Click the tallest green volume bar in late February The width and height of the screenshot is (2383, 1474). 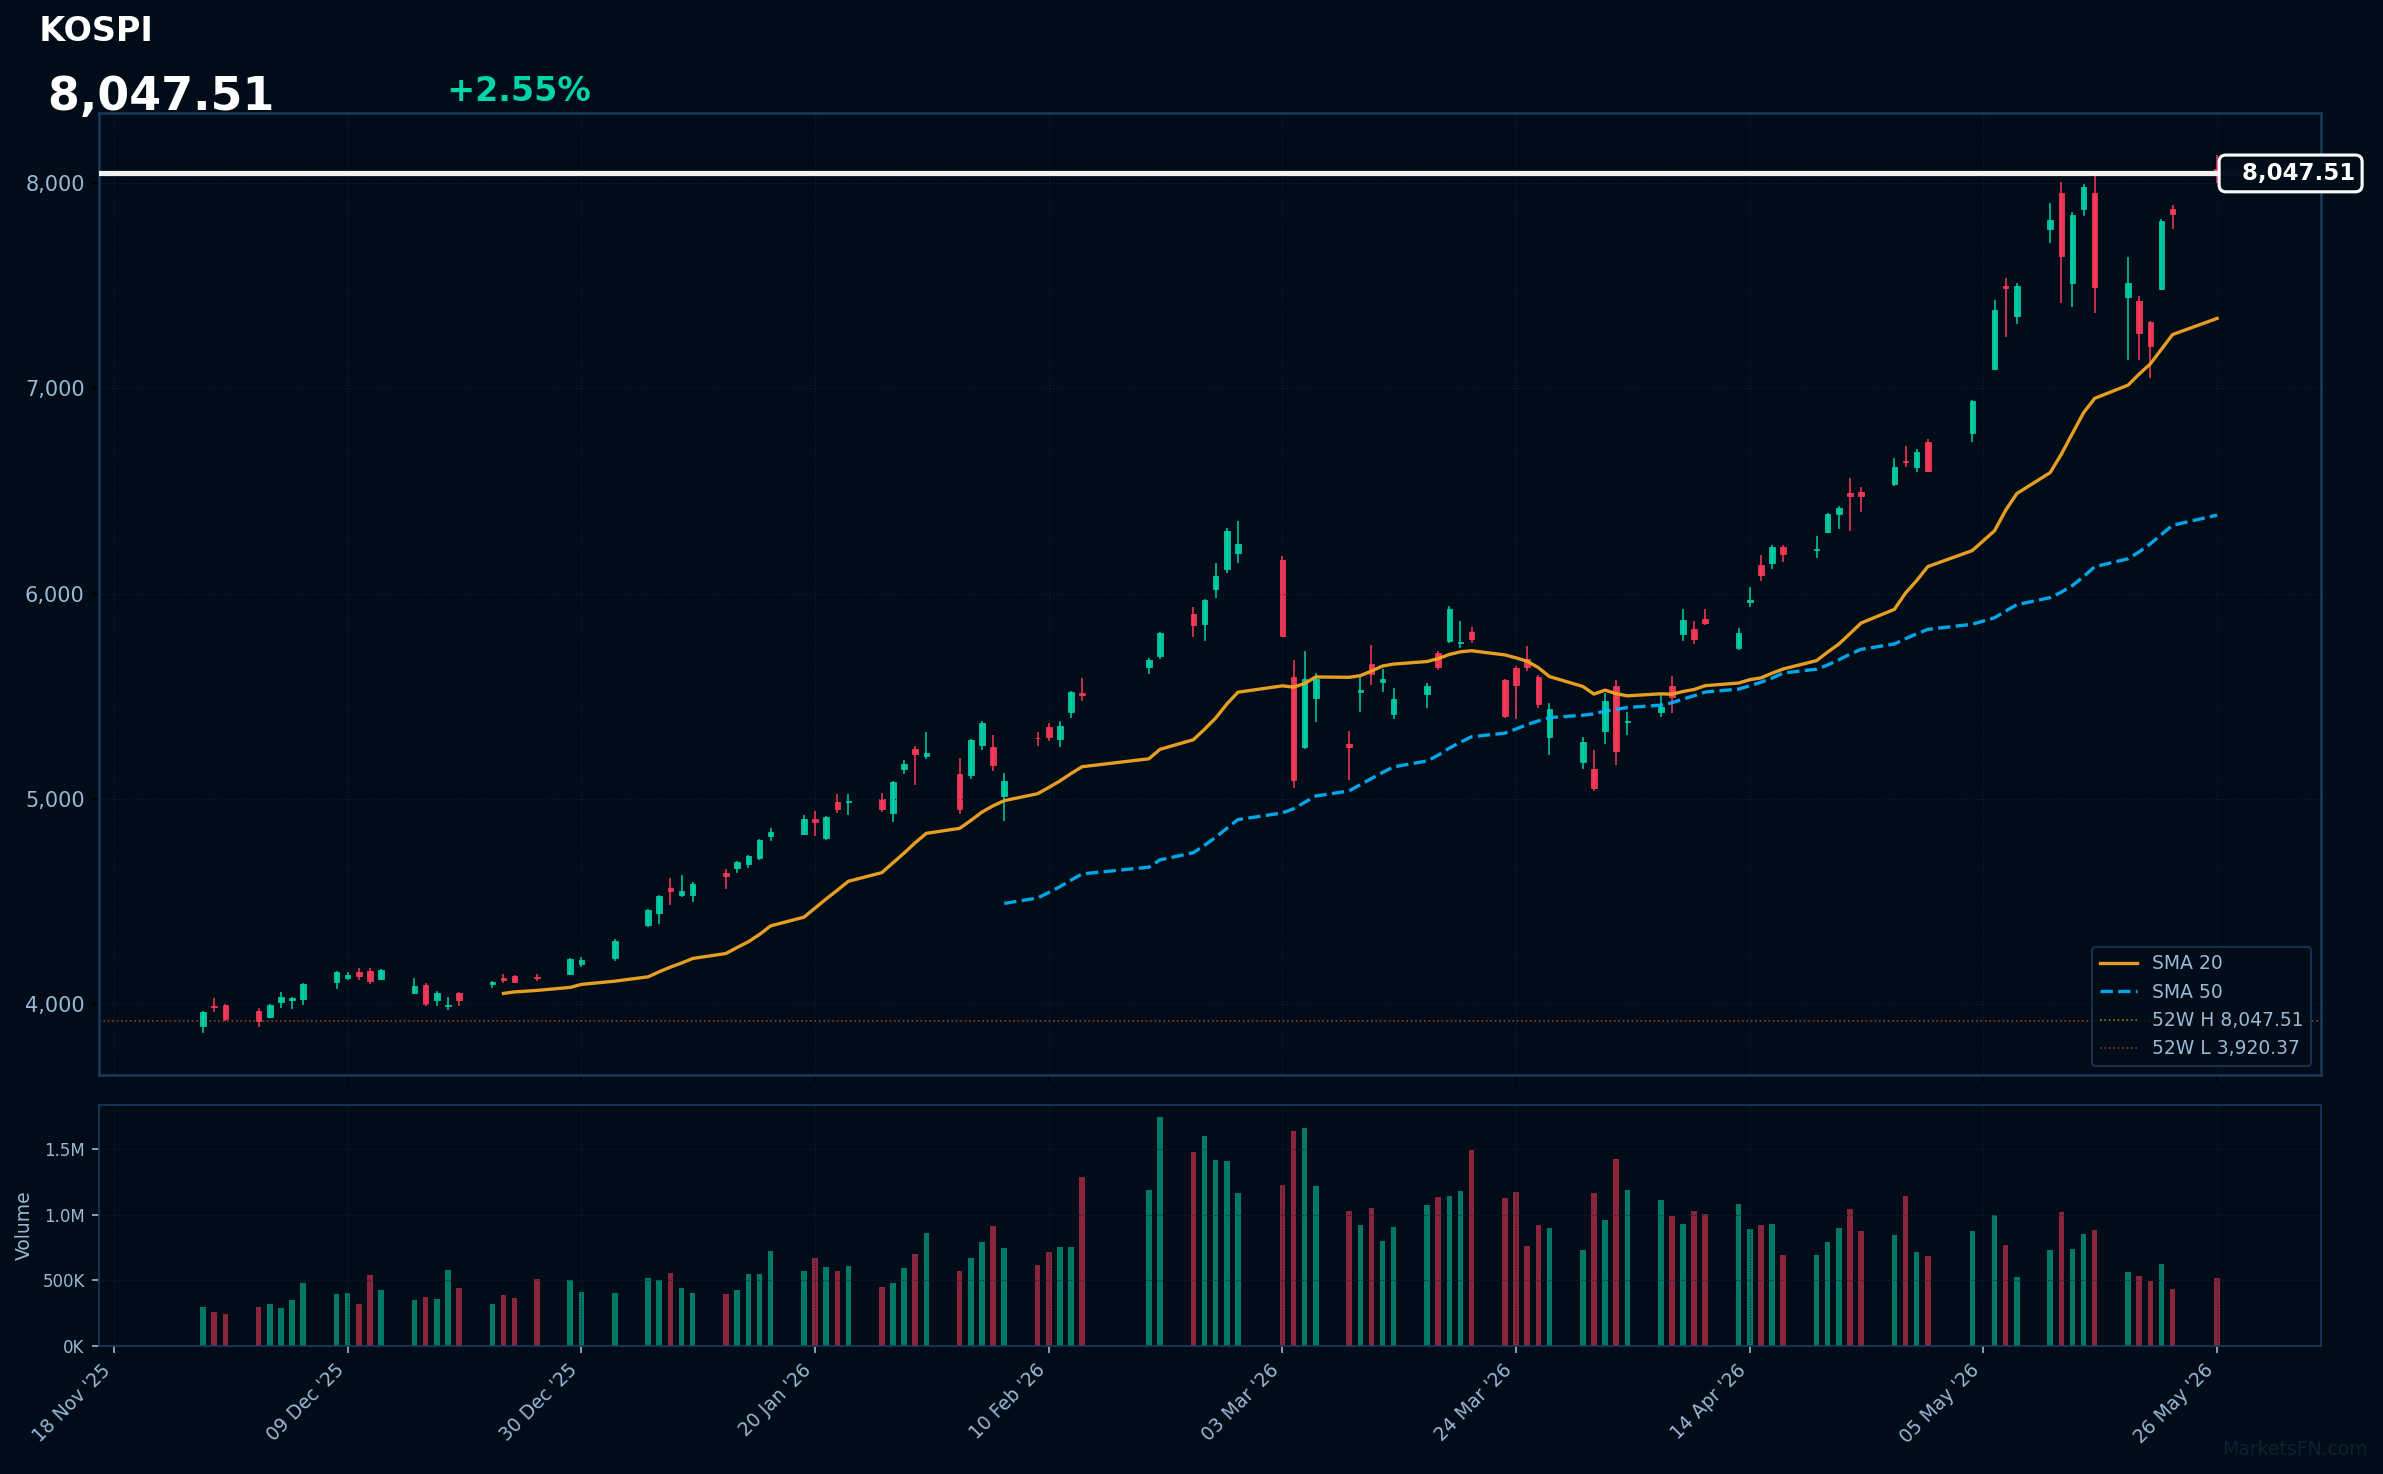tap(1160, 1231)
